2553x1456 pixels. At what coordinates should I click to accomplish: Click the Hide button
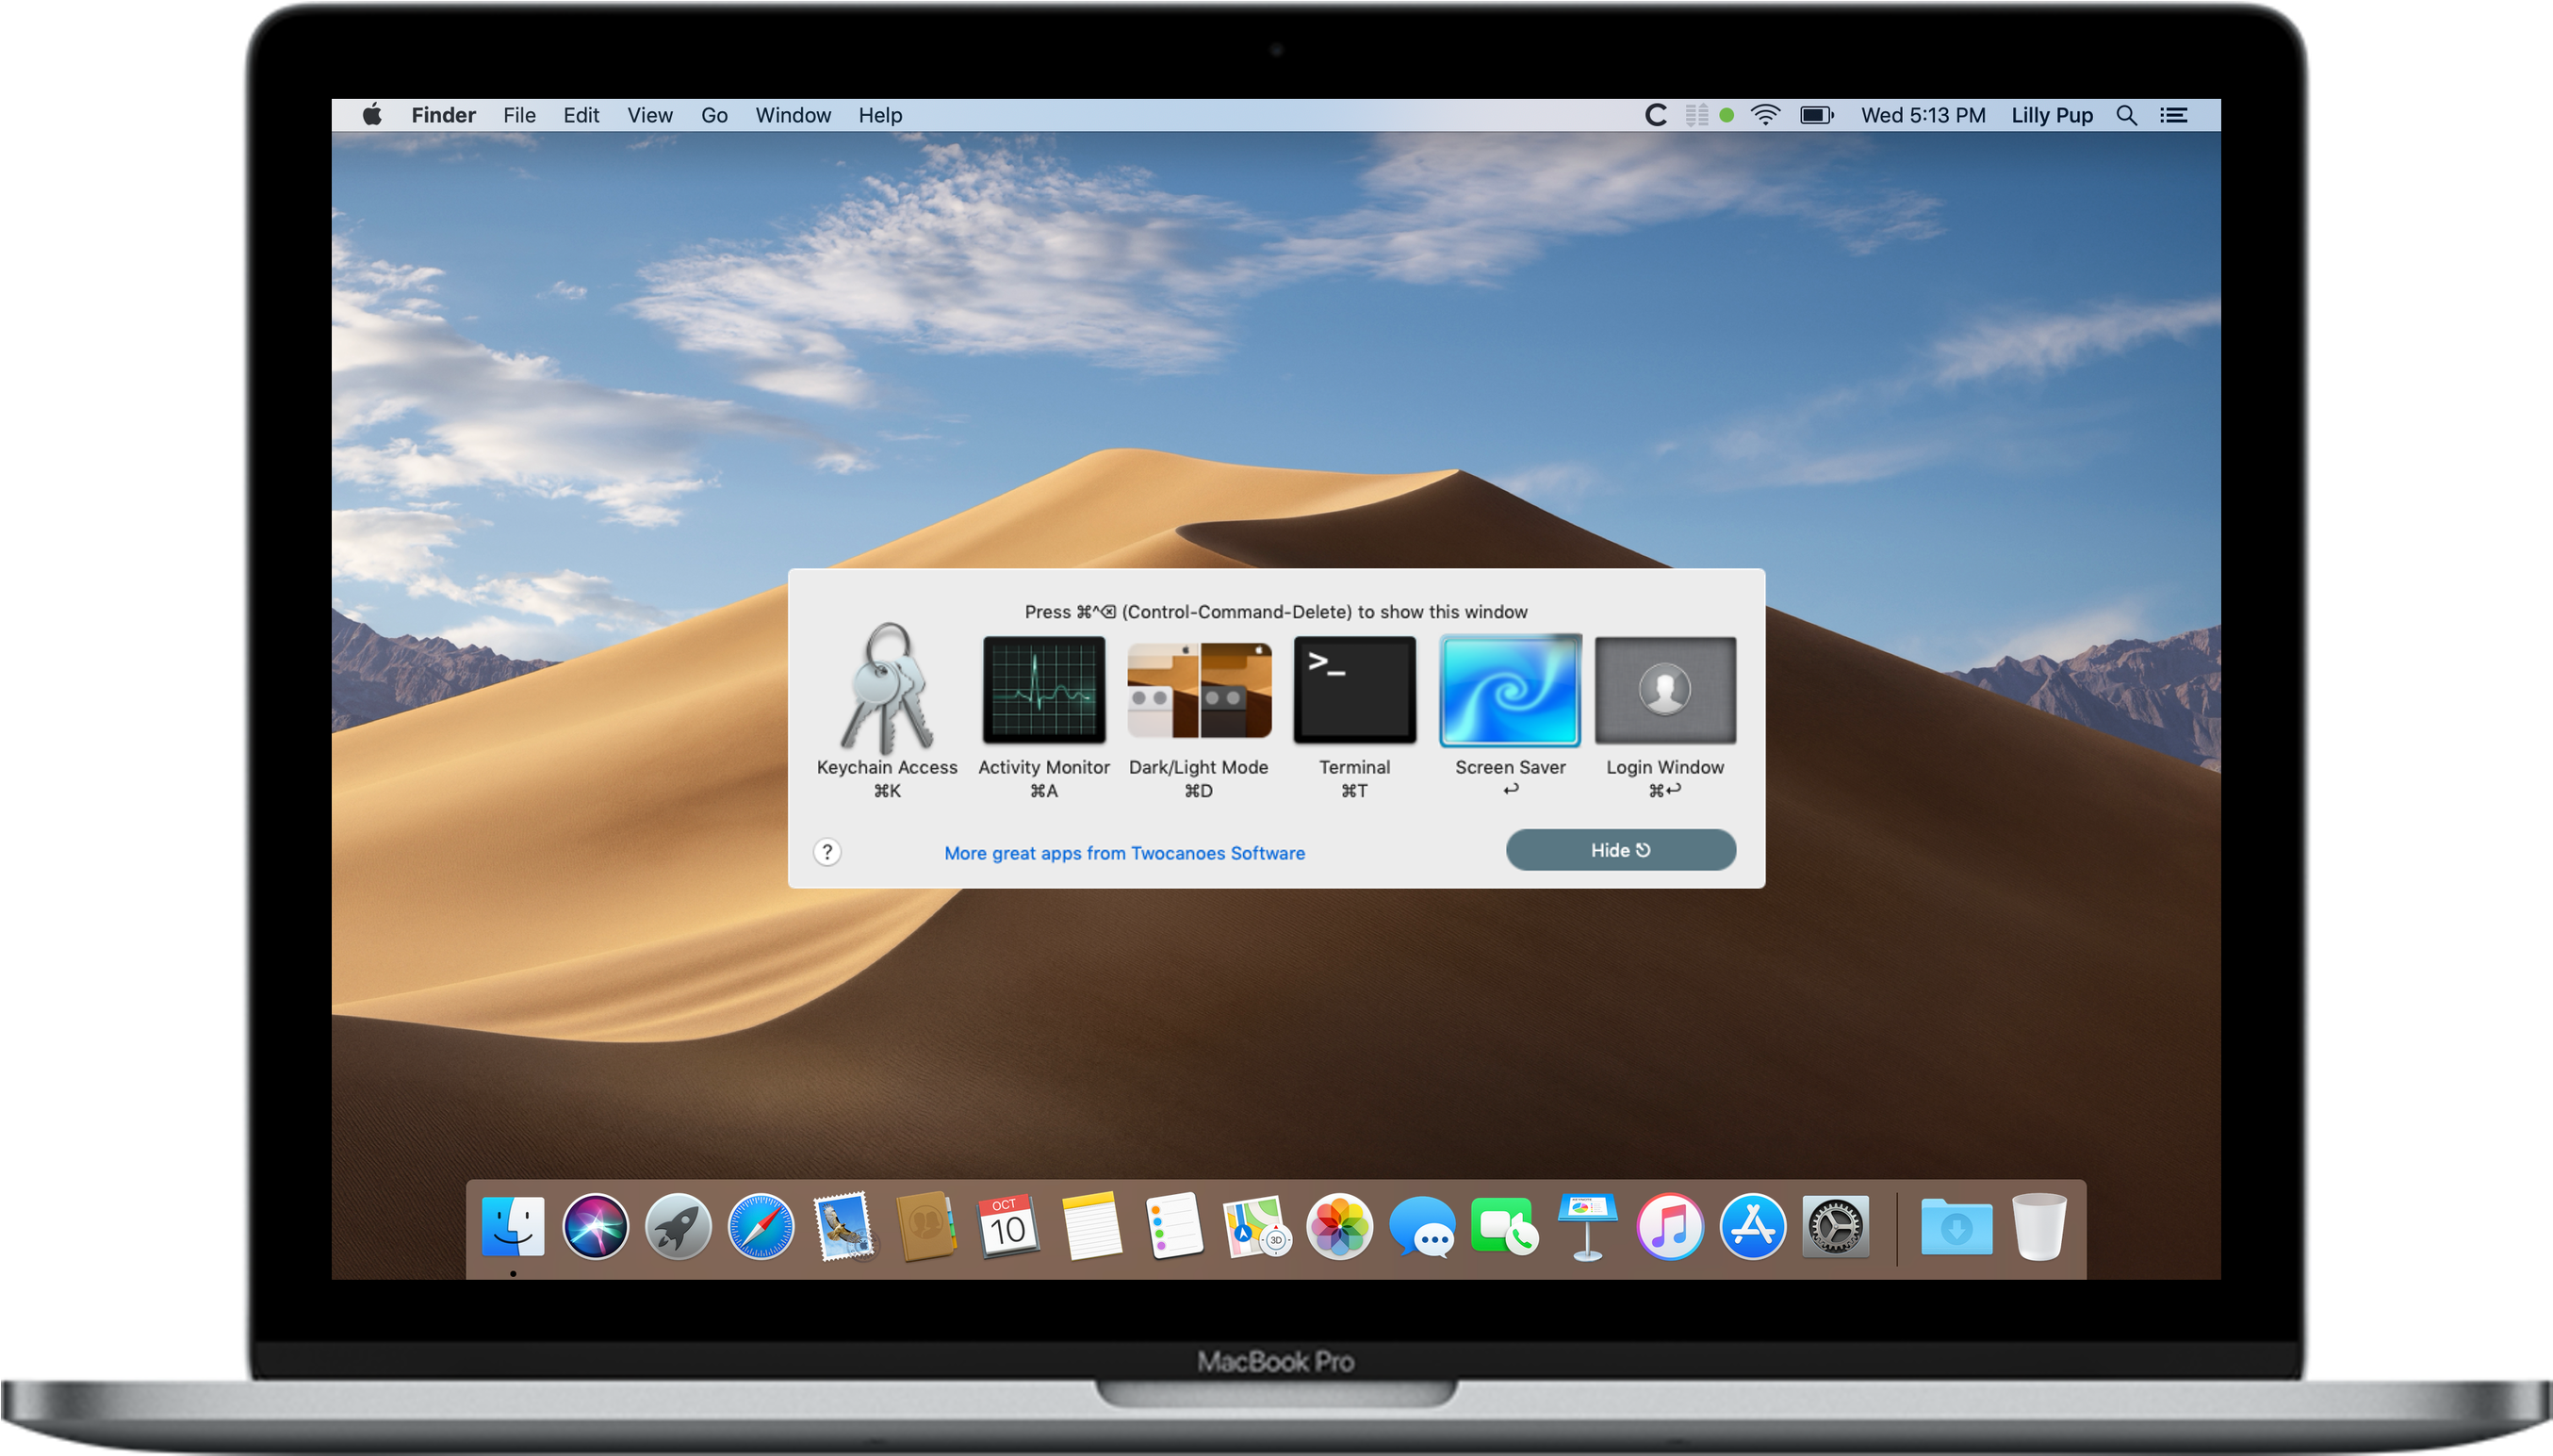point(1621,850)
